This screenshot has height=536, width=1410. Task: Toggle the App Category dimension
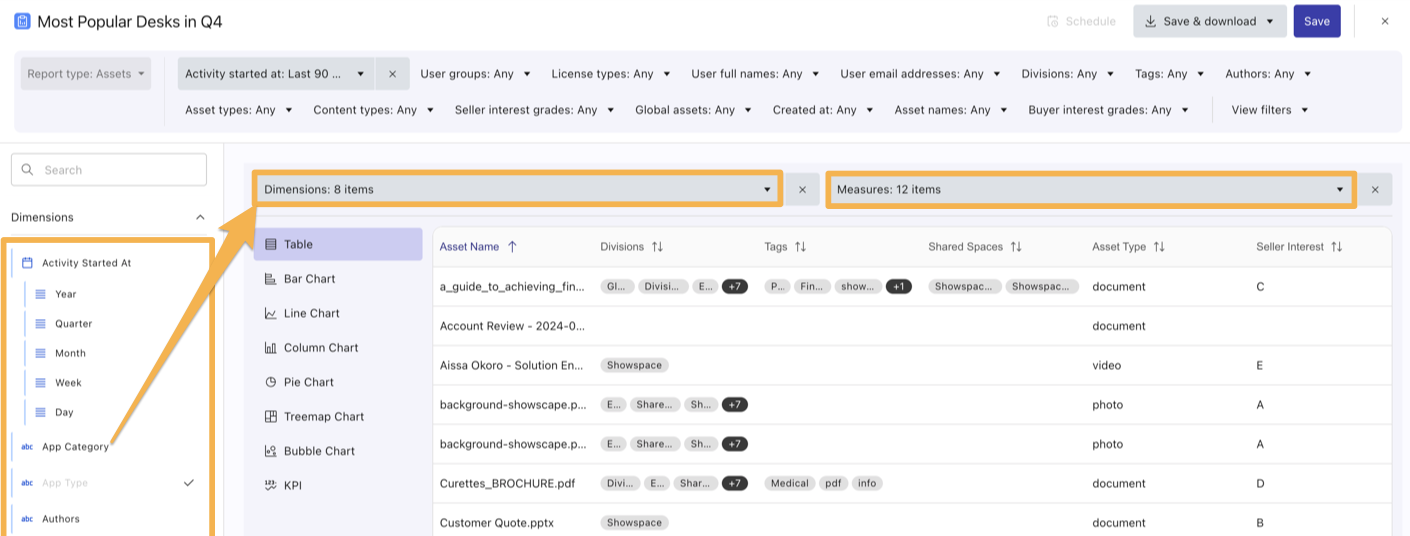[75, 447]
